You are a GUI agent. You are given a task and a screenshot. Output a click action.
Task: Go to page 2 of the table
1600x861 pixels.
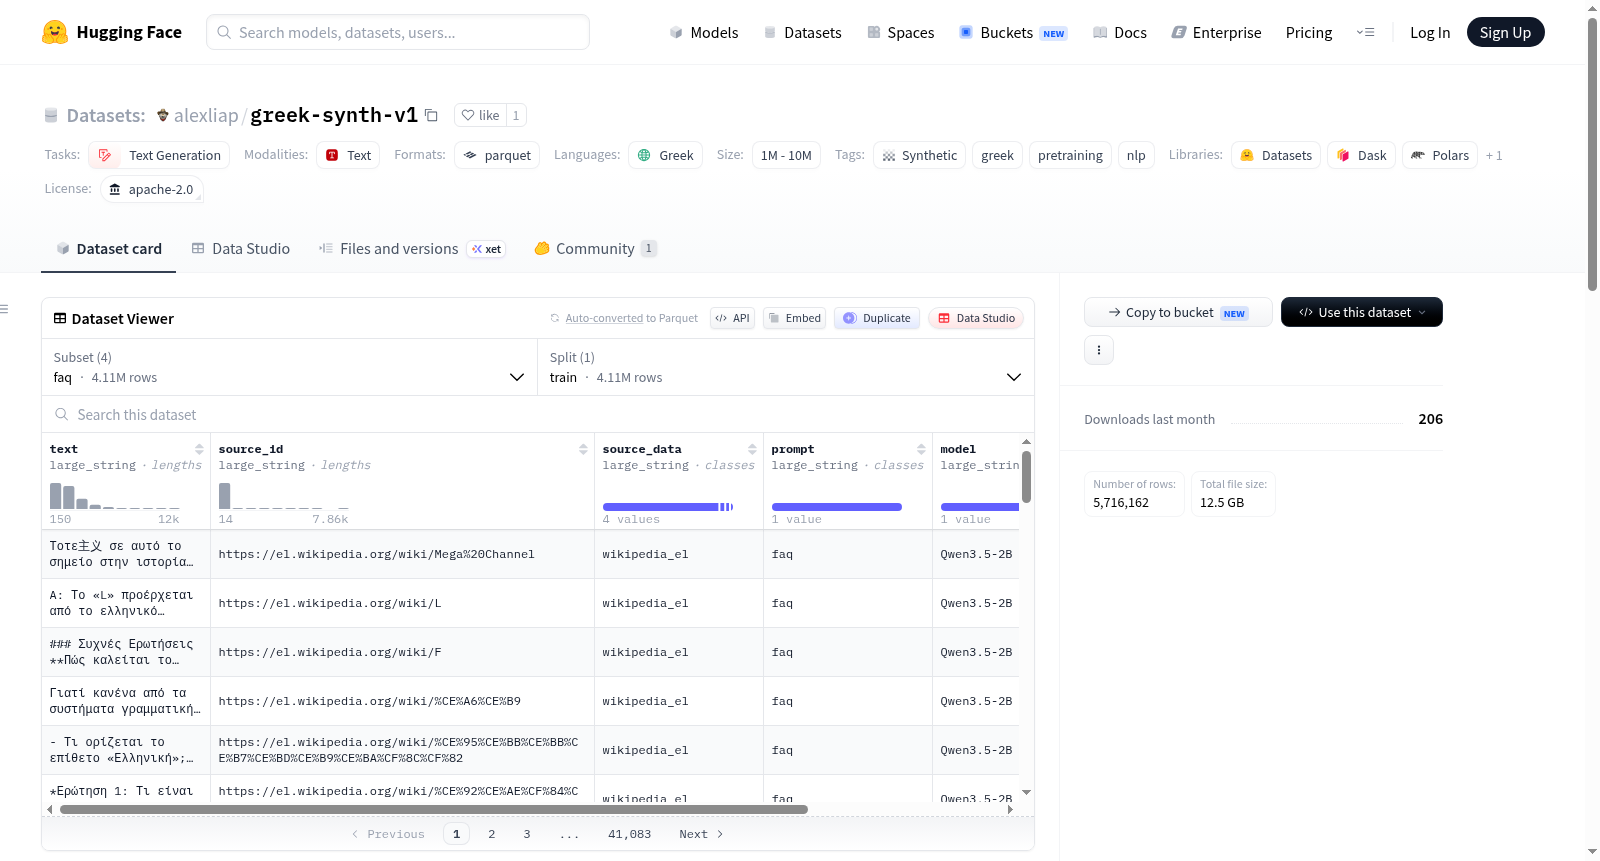click(492, 834)
